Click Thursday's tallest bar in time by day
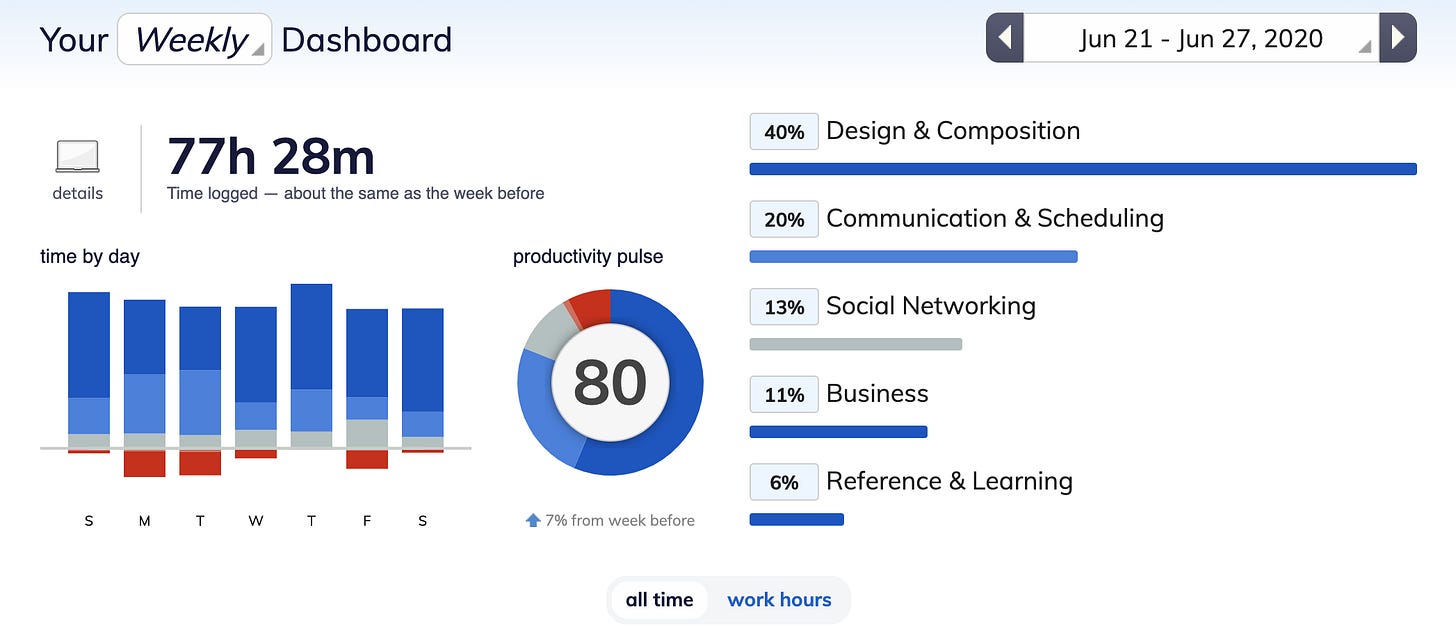This screenshot has height=637, width=1456. click(311, 365)
